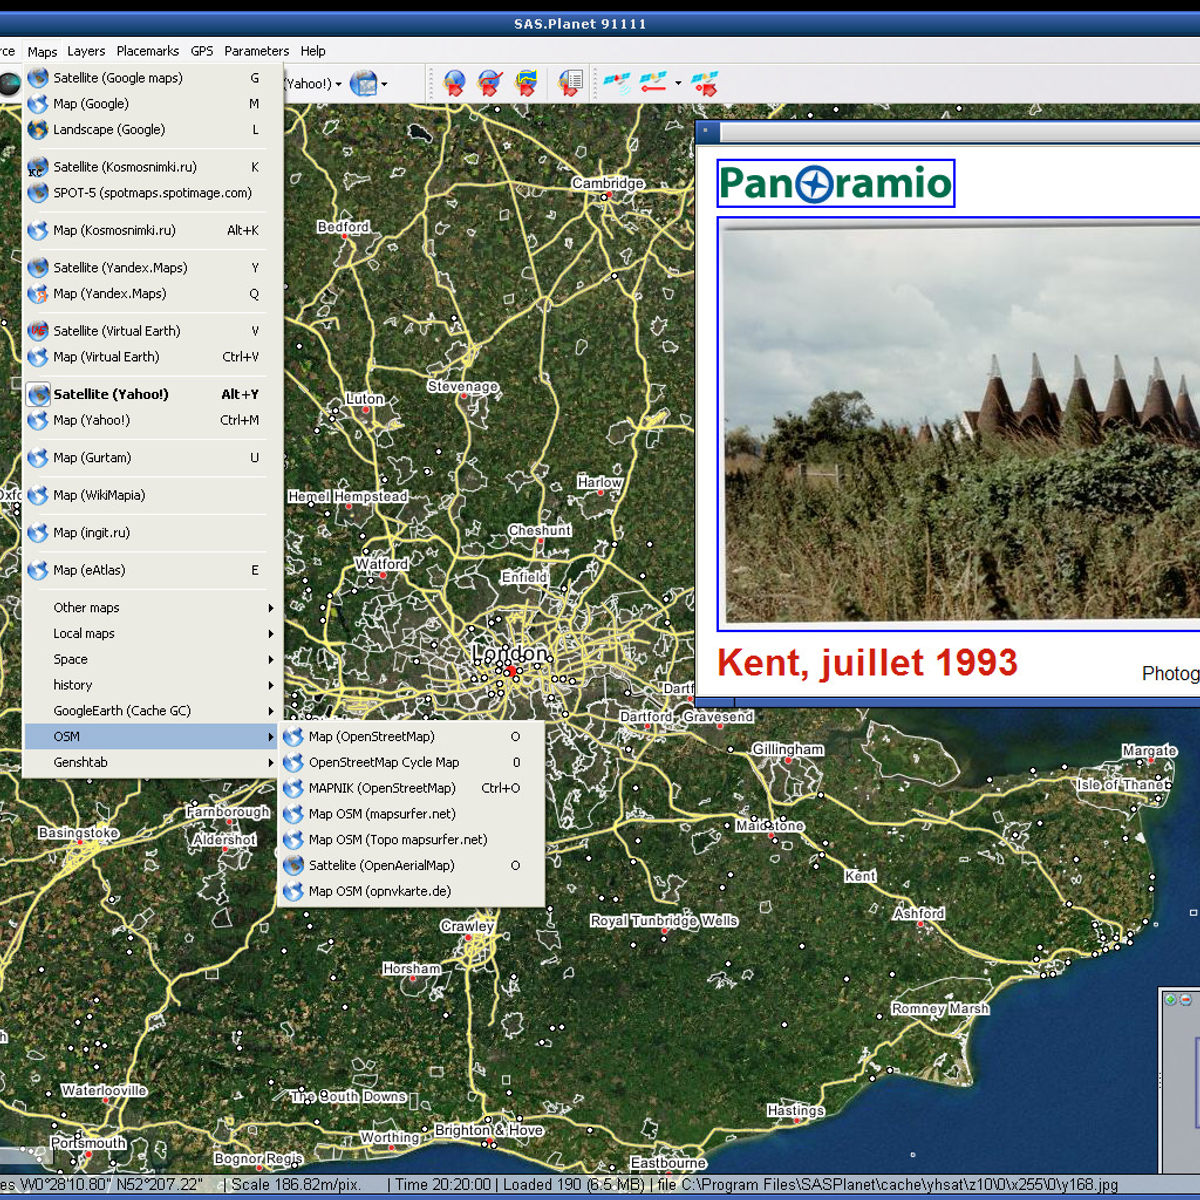
Task: Click the layers globe toolbar icon
Action: [363, 84]
